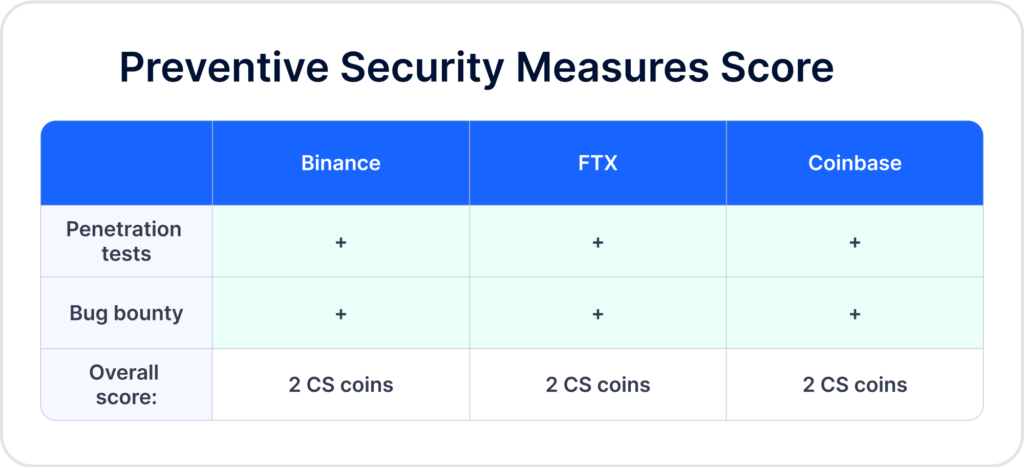
Task: Click the FTX column header
Action: pyautogui.click(x=598, y=163)
